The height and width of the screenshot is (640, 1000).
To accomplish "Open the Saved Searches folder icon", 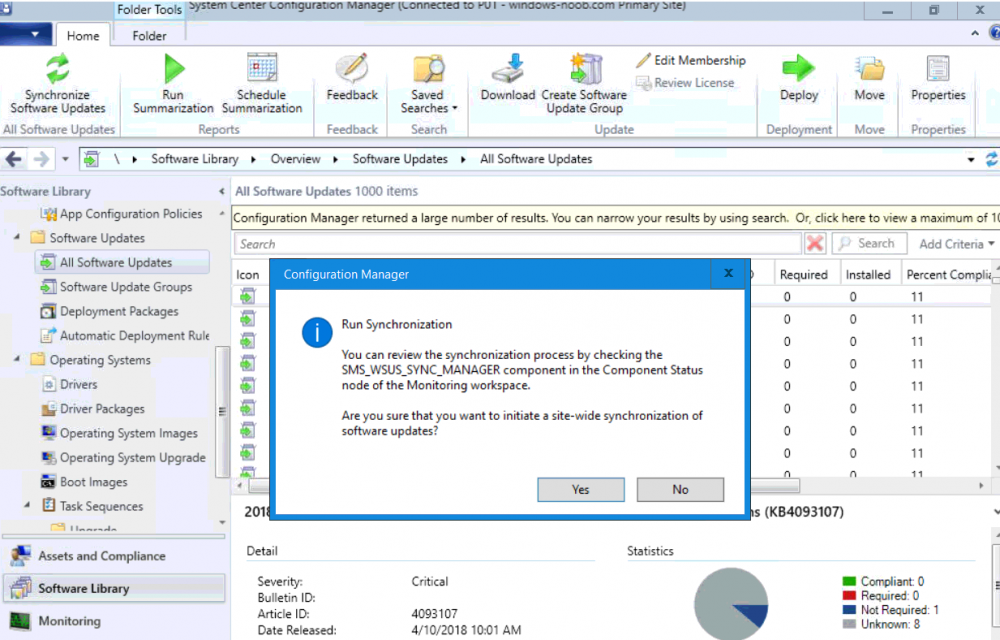I will [x=428, y=69].
